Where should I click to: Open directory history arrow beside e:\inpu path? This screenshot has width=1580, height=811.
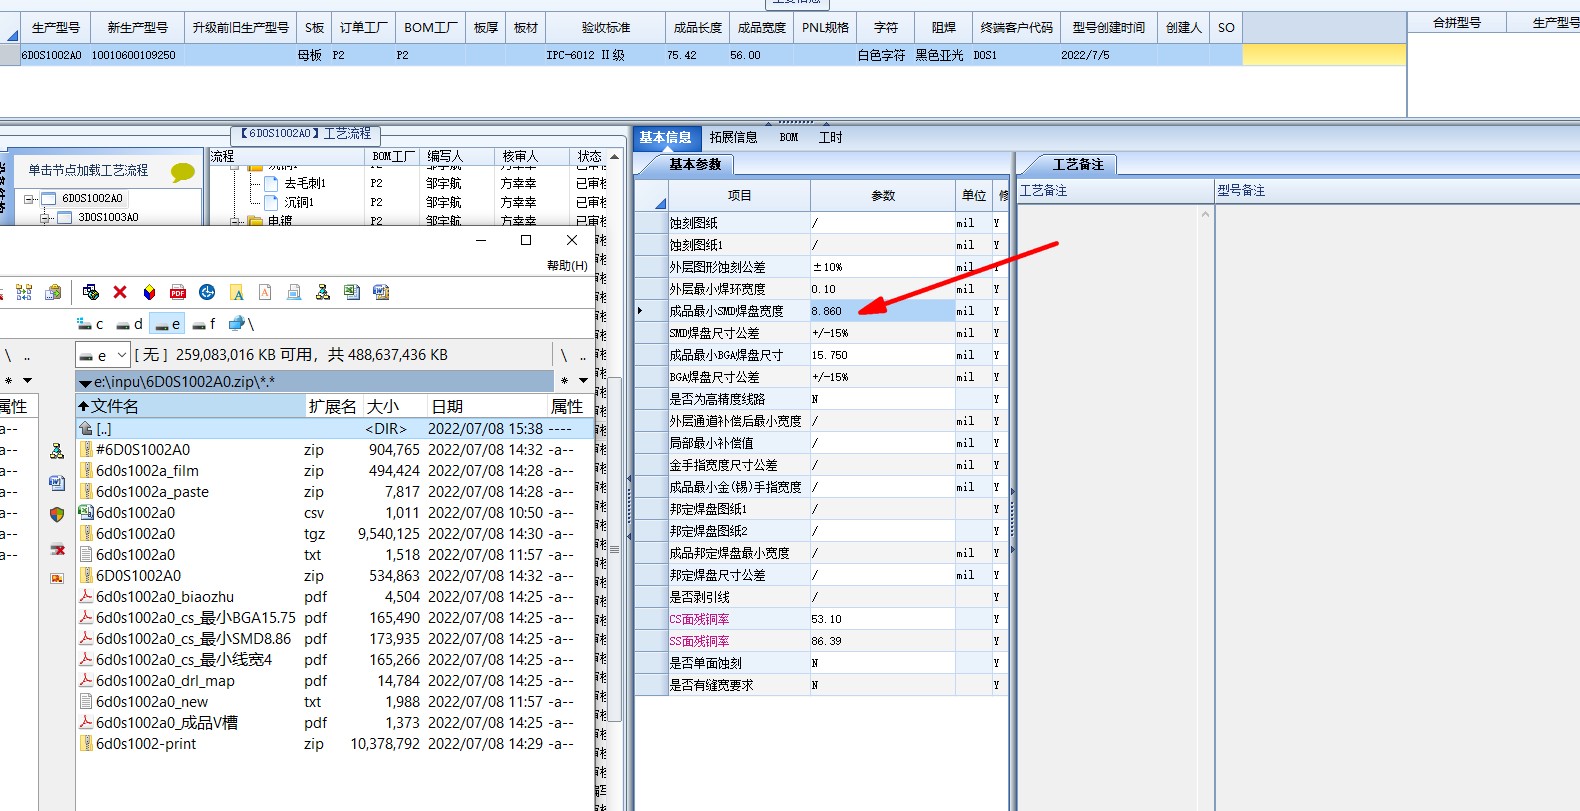(86, 383)
